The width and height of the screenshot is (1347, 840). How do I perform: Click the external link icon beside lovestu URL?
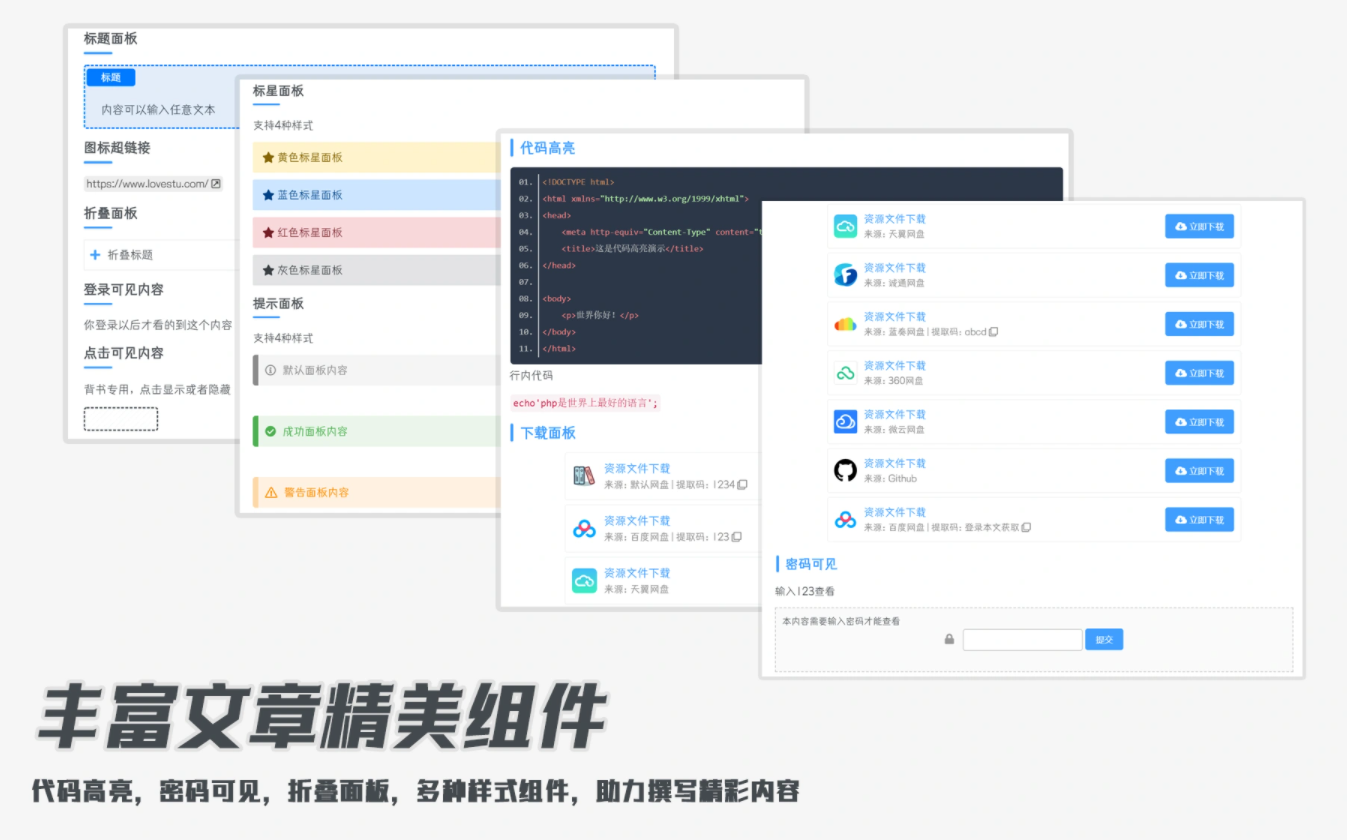(215, 184)
